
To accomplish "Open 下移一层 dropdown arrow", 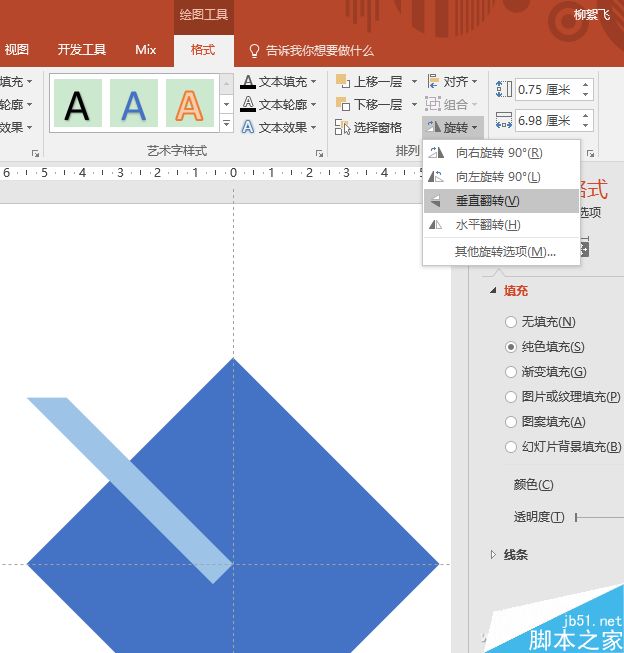I will [x=414, y=104].
